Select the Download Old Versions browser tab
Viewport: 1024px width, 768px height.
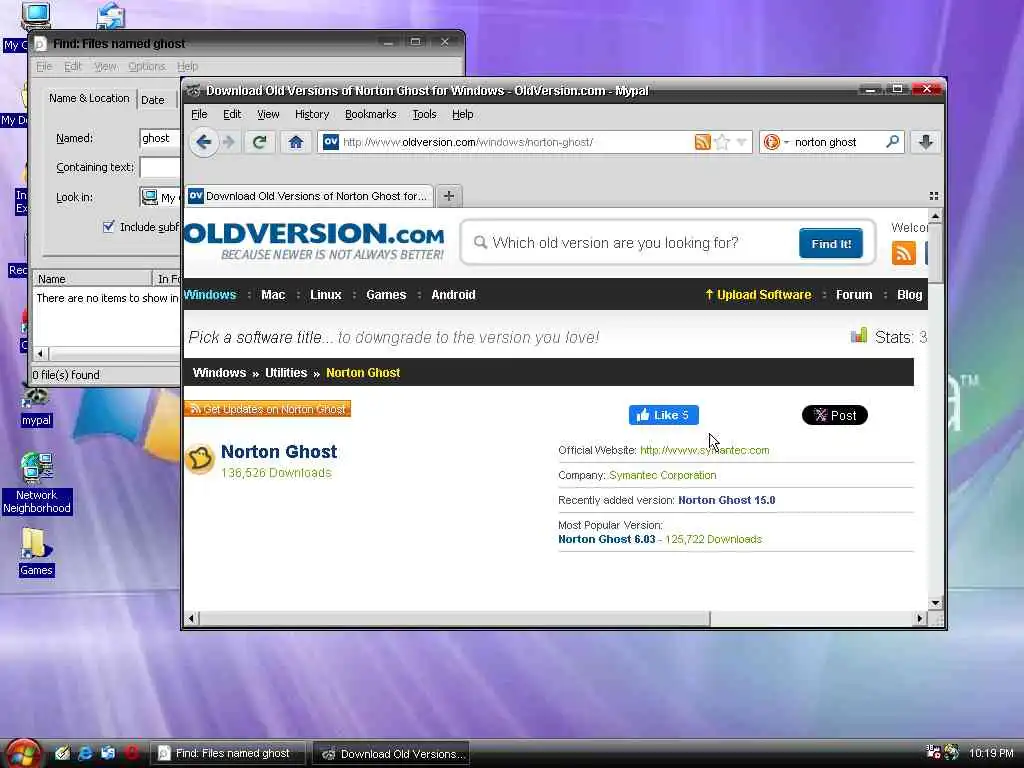coord(309,196)
